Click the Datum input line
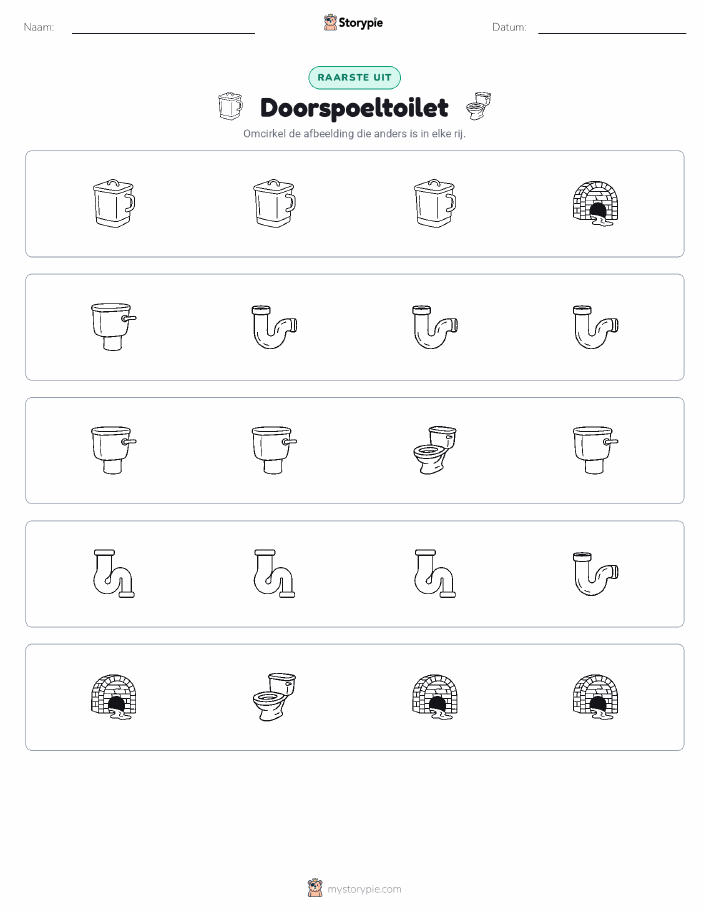The width and height of the screenshot is (709, 917). 612,29
